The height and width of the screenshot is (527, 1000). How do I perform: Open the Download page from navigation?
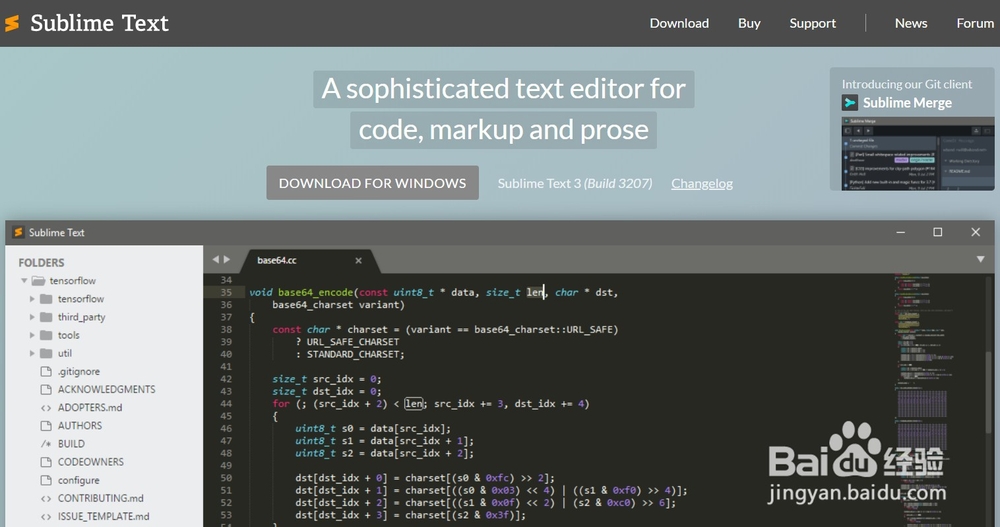click(x=679, y=23)
